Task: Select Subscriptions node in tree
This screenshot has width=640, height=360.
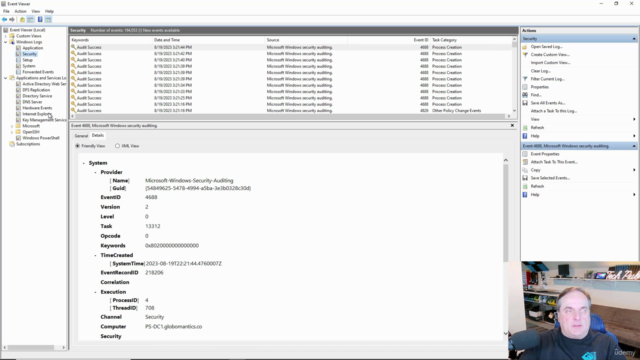Action: (x=28, y=144)
